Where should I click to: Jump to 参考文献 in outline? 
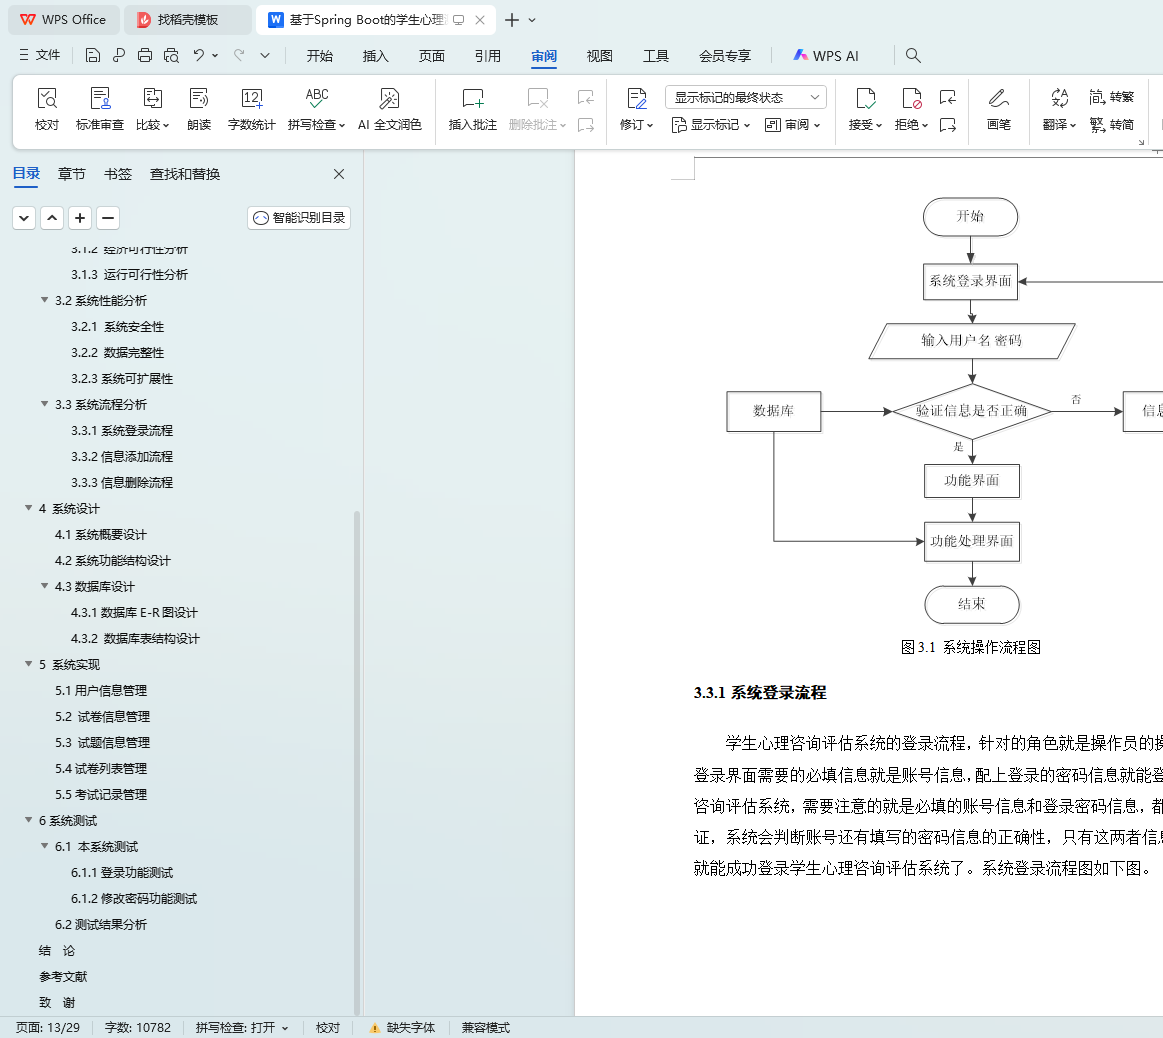click(63, 976)
